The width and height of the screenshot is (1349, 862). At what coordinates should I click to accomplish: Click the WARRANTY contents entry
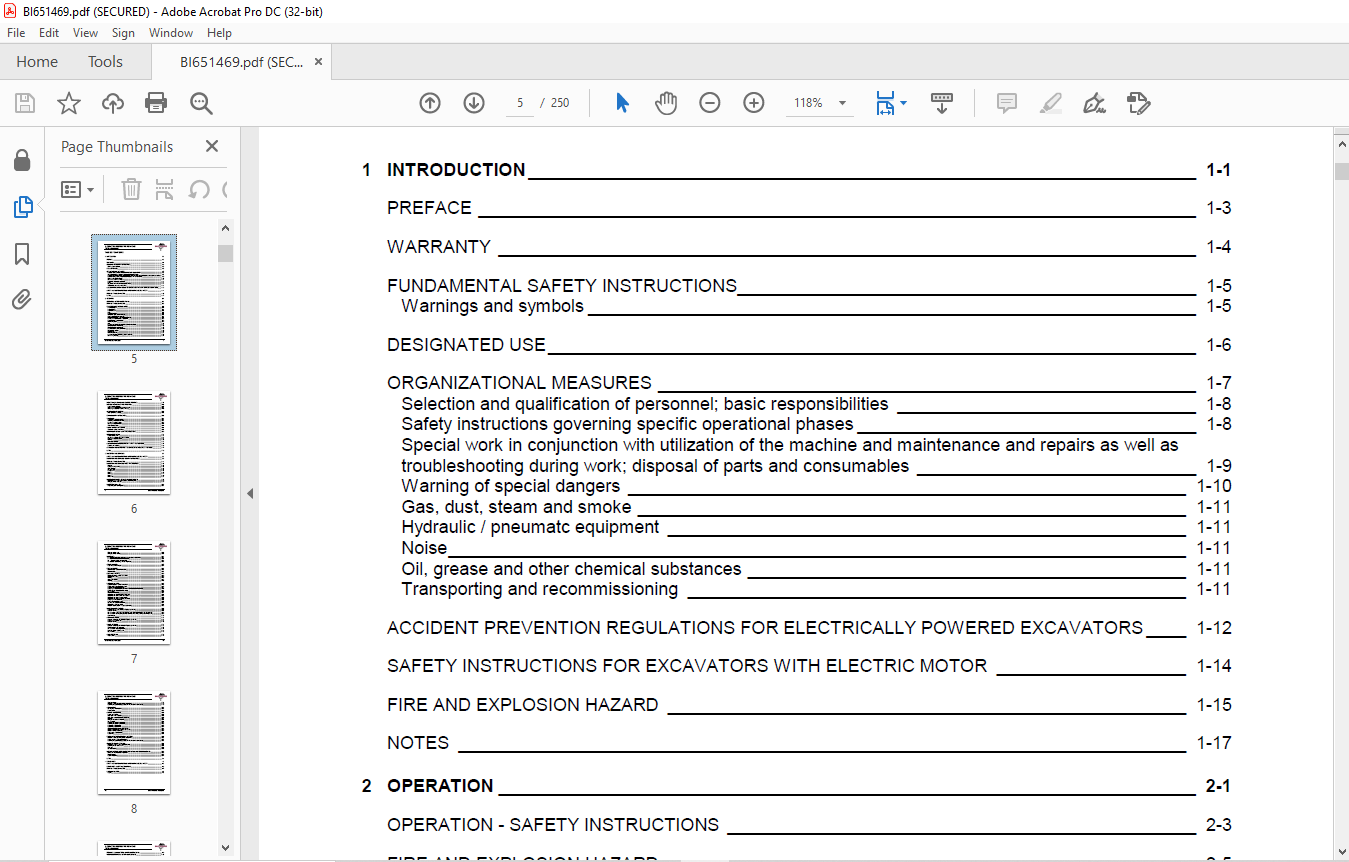[439, 247]
